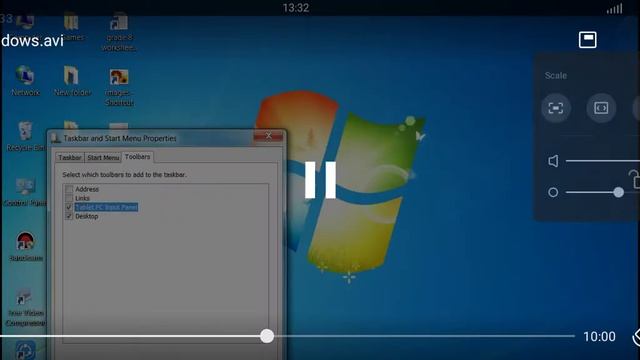Select the Toolbars tab

coord(138,157)
